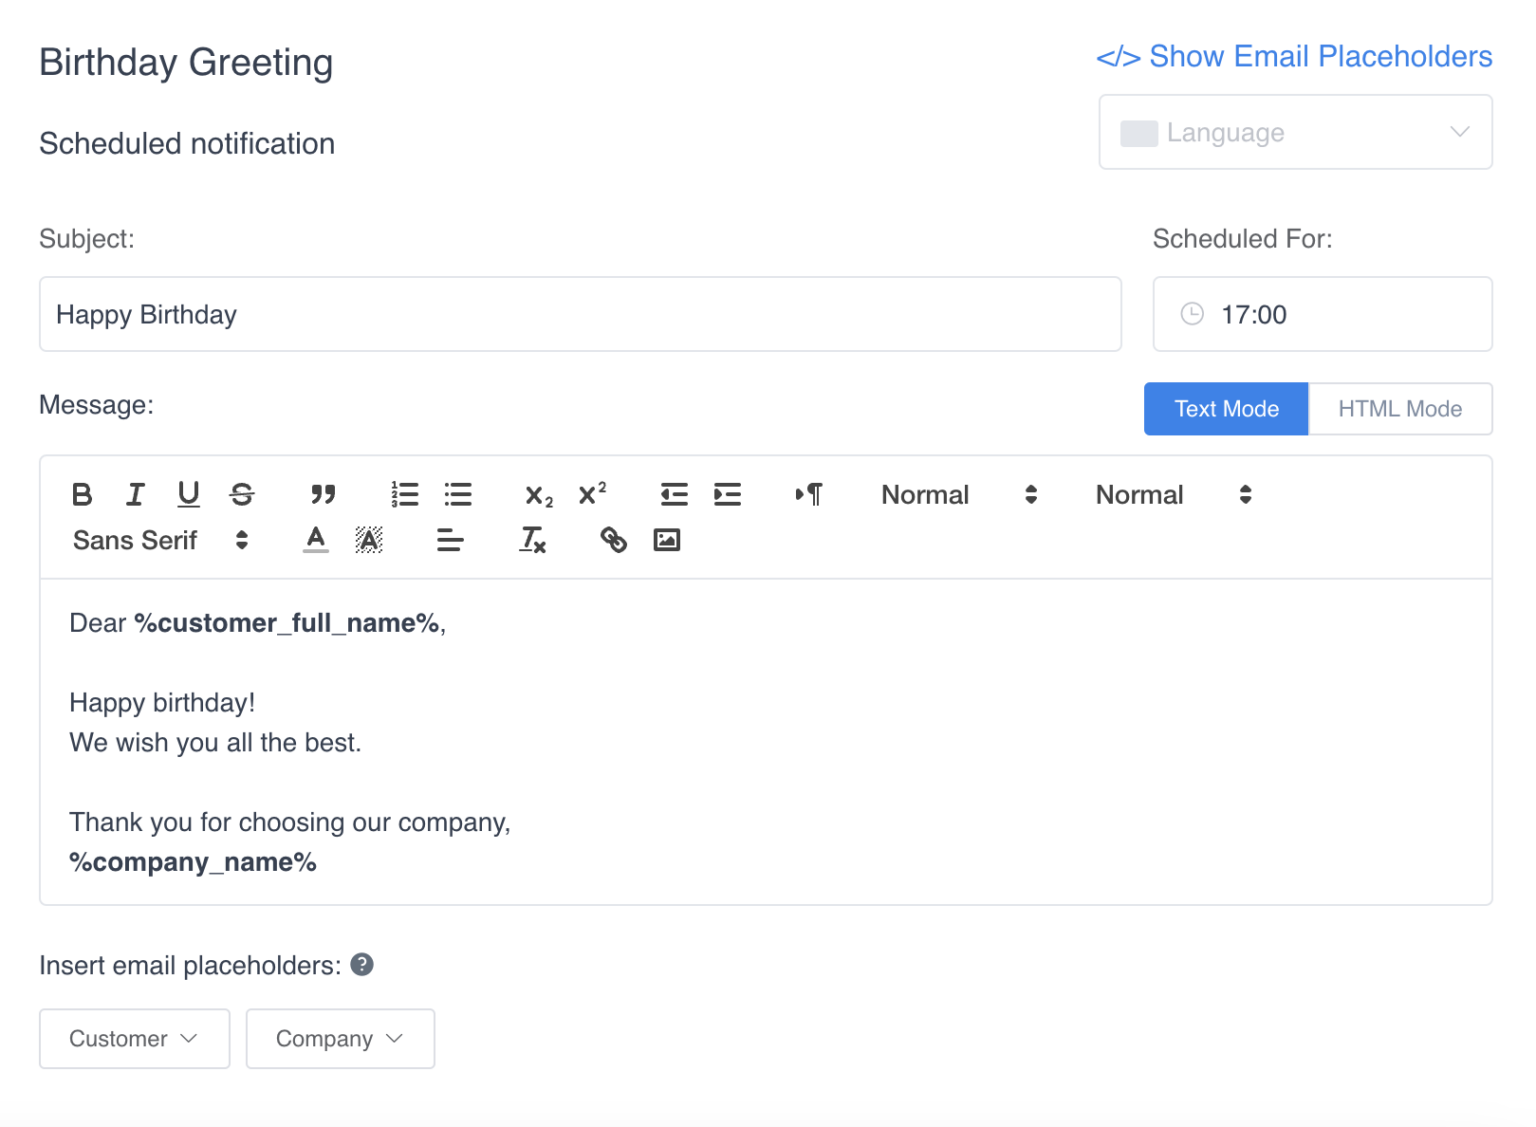Open the second Normal heading dropdown
The image size is (1536, 1127).
coord(1174,494)
